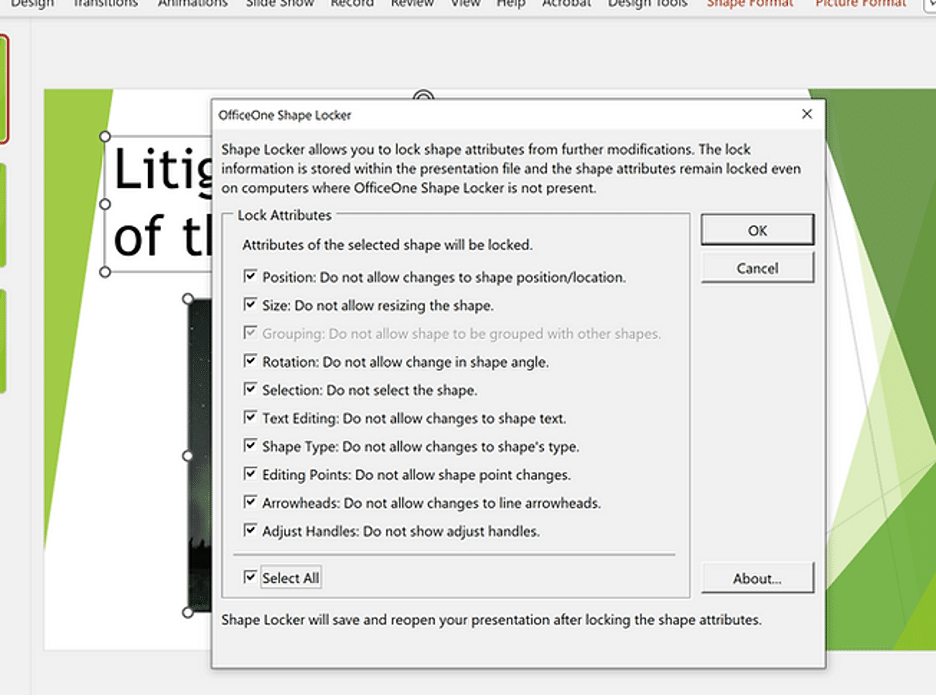Click the OK button in Shape Locker
Screen dimensions: 936x696
[757, 230]
